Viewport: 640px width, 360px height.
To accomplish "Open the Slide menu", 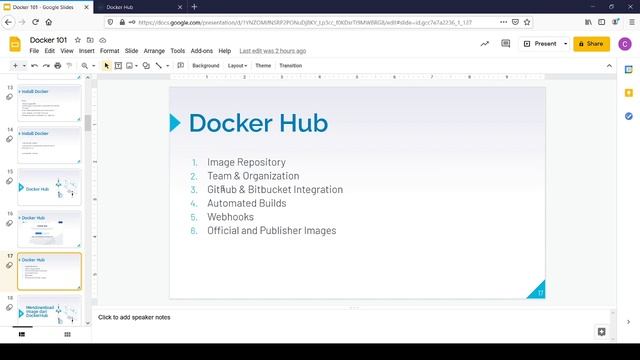I will pyautogui.click(x=131, y=51).
